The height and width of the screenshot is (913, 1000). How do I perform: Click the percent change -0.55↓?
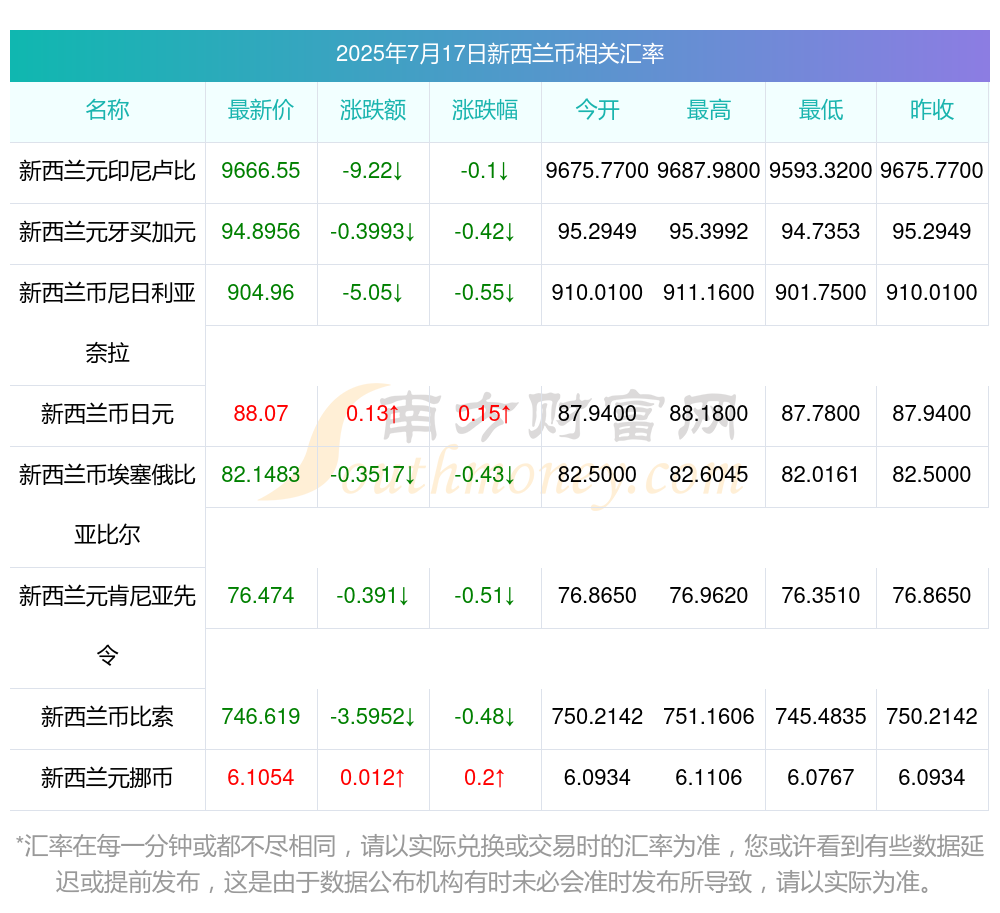[x=485, y=293]
